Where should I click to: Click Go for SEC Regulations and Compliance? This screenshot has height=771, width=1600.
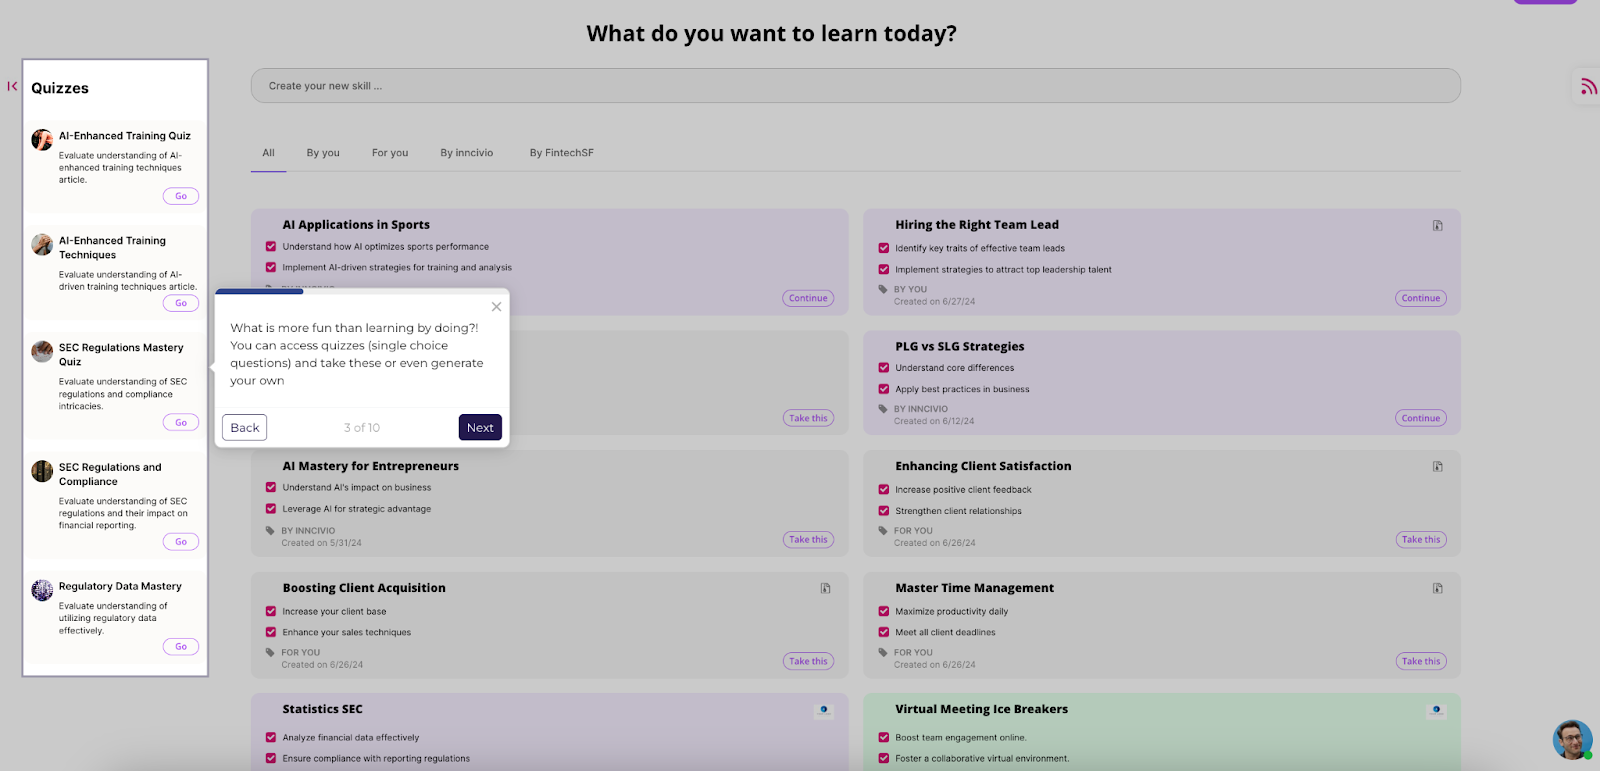click(x=181, y=542)
